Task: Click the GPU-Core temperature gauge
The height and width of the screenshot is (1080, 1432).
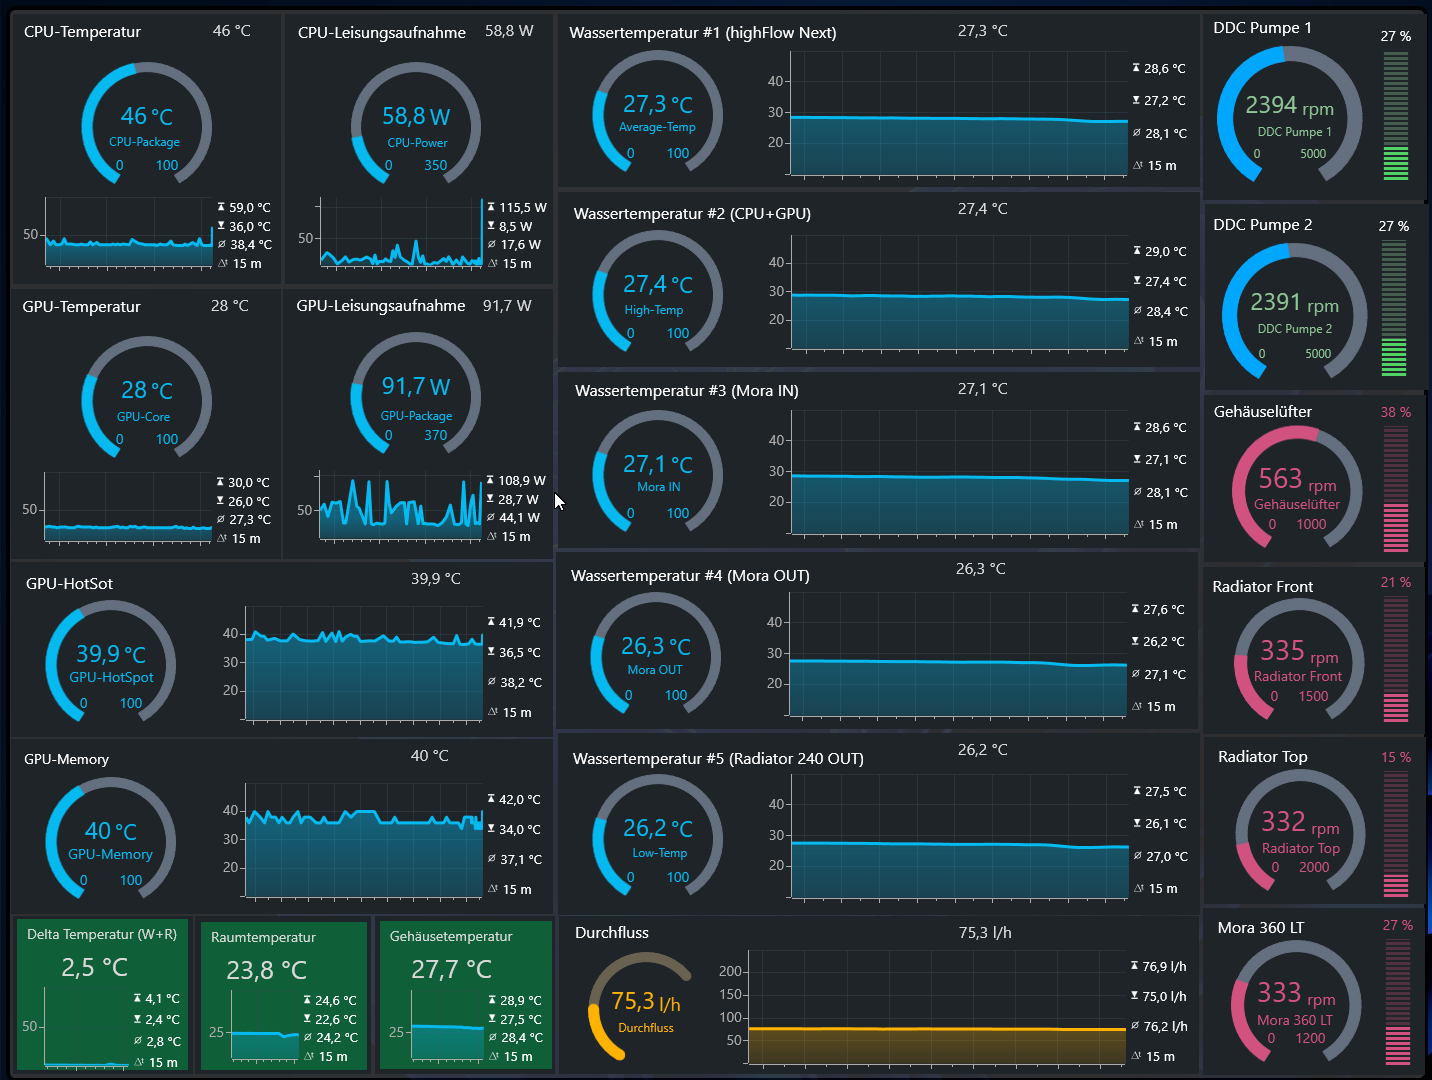Action: (x=146, y=399)
